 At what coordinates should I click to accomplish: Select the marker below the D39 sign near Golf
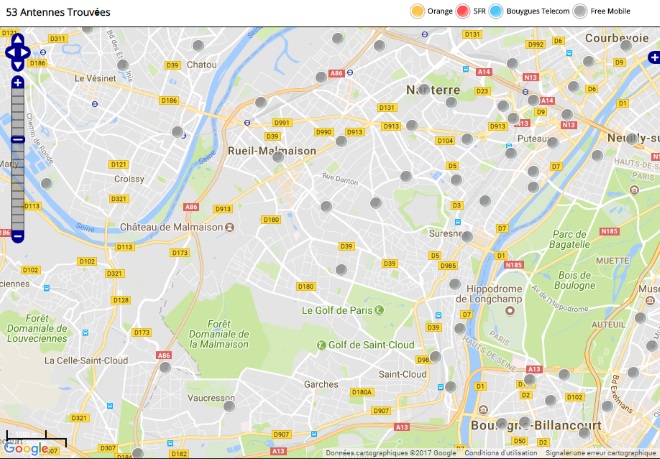pyautogui.click(x=341, y=270)
